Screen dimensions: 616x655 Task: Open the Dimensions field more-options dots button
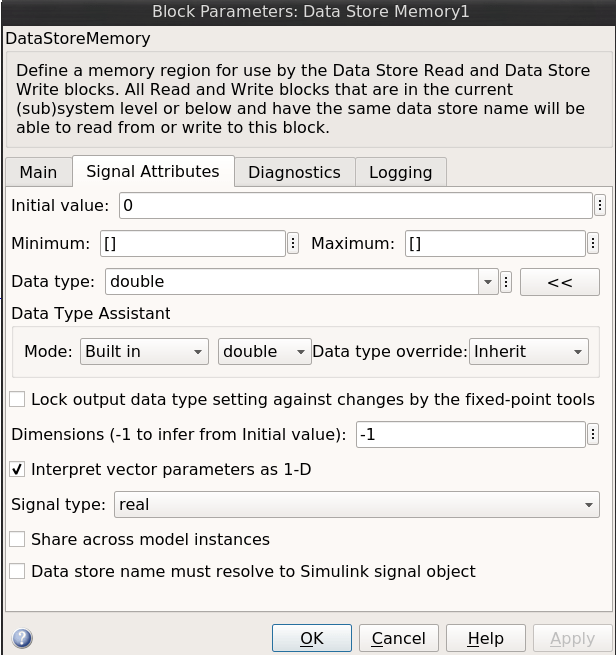(x=593, y=434)
